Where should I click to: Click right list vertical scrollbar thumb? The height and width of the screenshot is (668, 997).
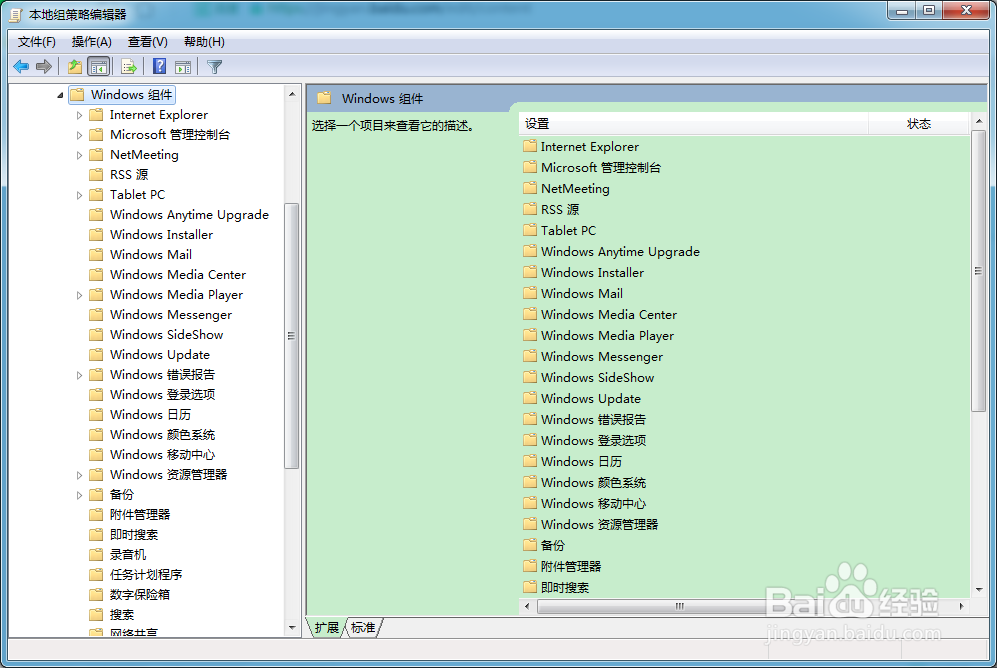(978, 271)
